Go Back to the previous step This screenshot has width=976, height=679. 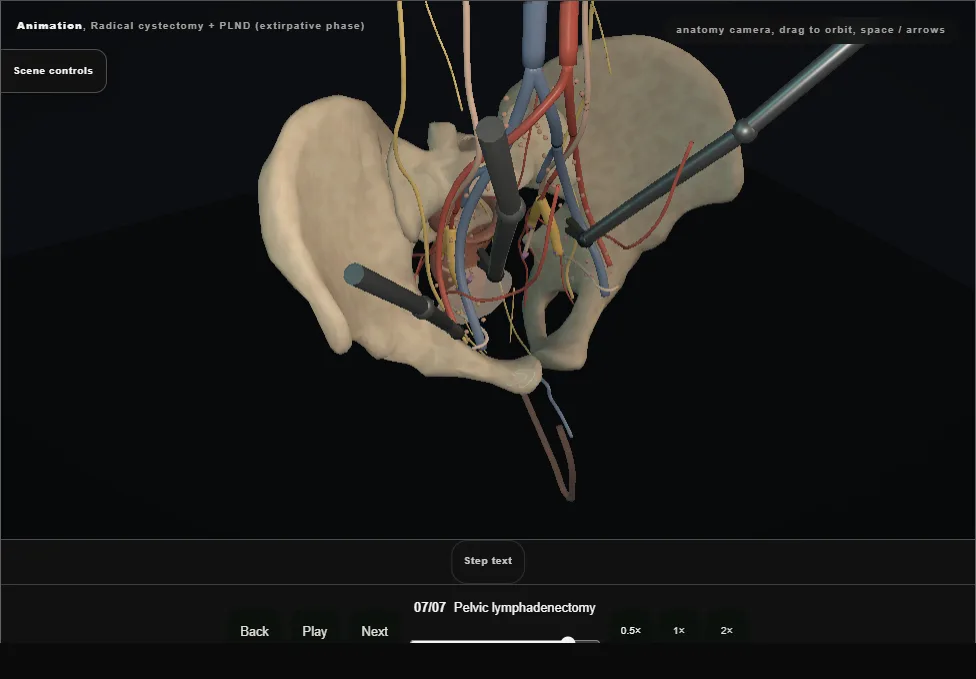click(255, 631)
